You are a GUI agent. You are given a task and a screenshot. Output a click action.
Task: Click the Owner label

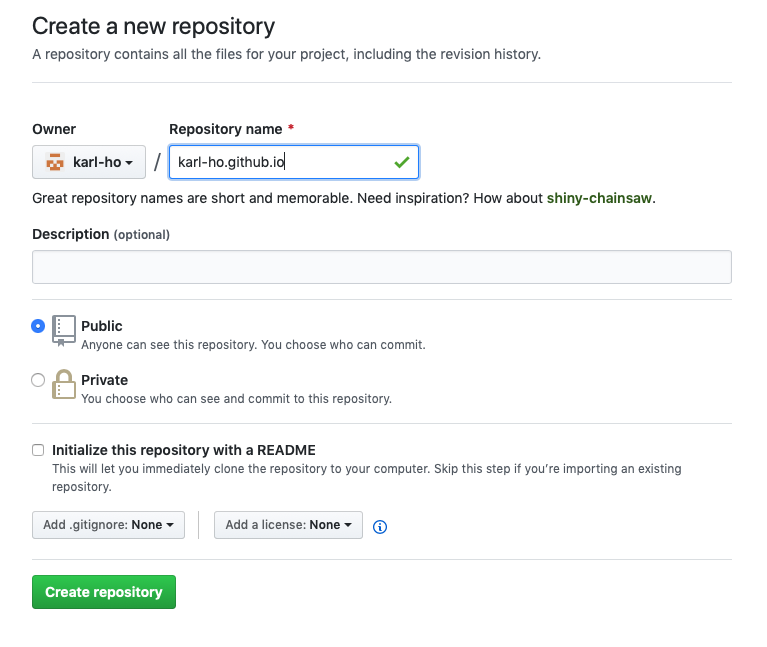click(54, 129)
